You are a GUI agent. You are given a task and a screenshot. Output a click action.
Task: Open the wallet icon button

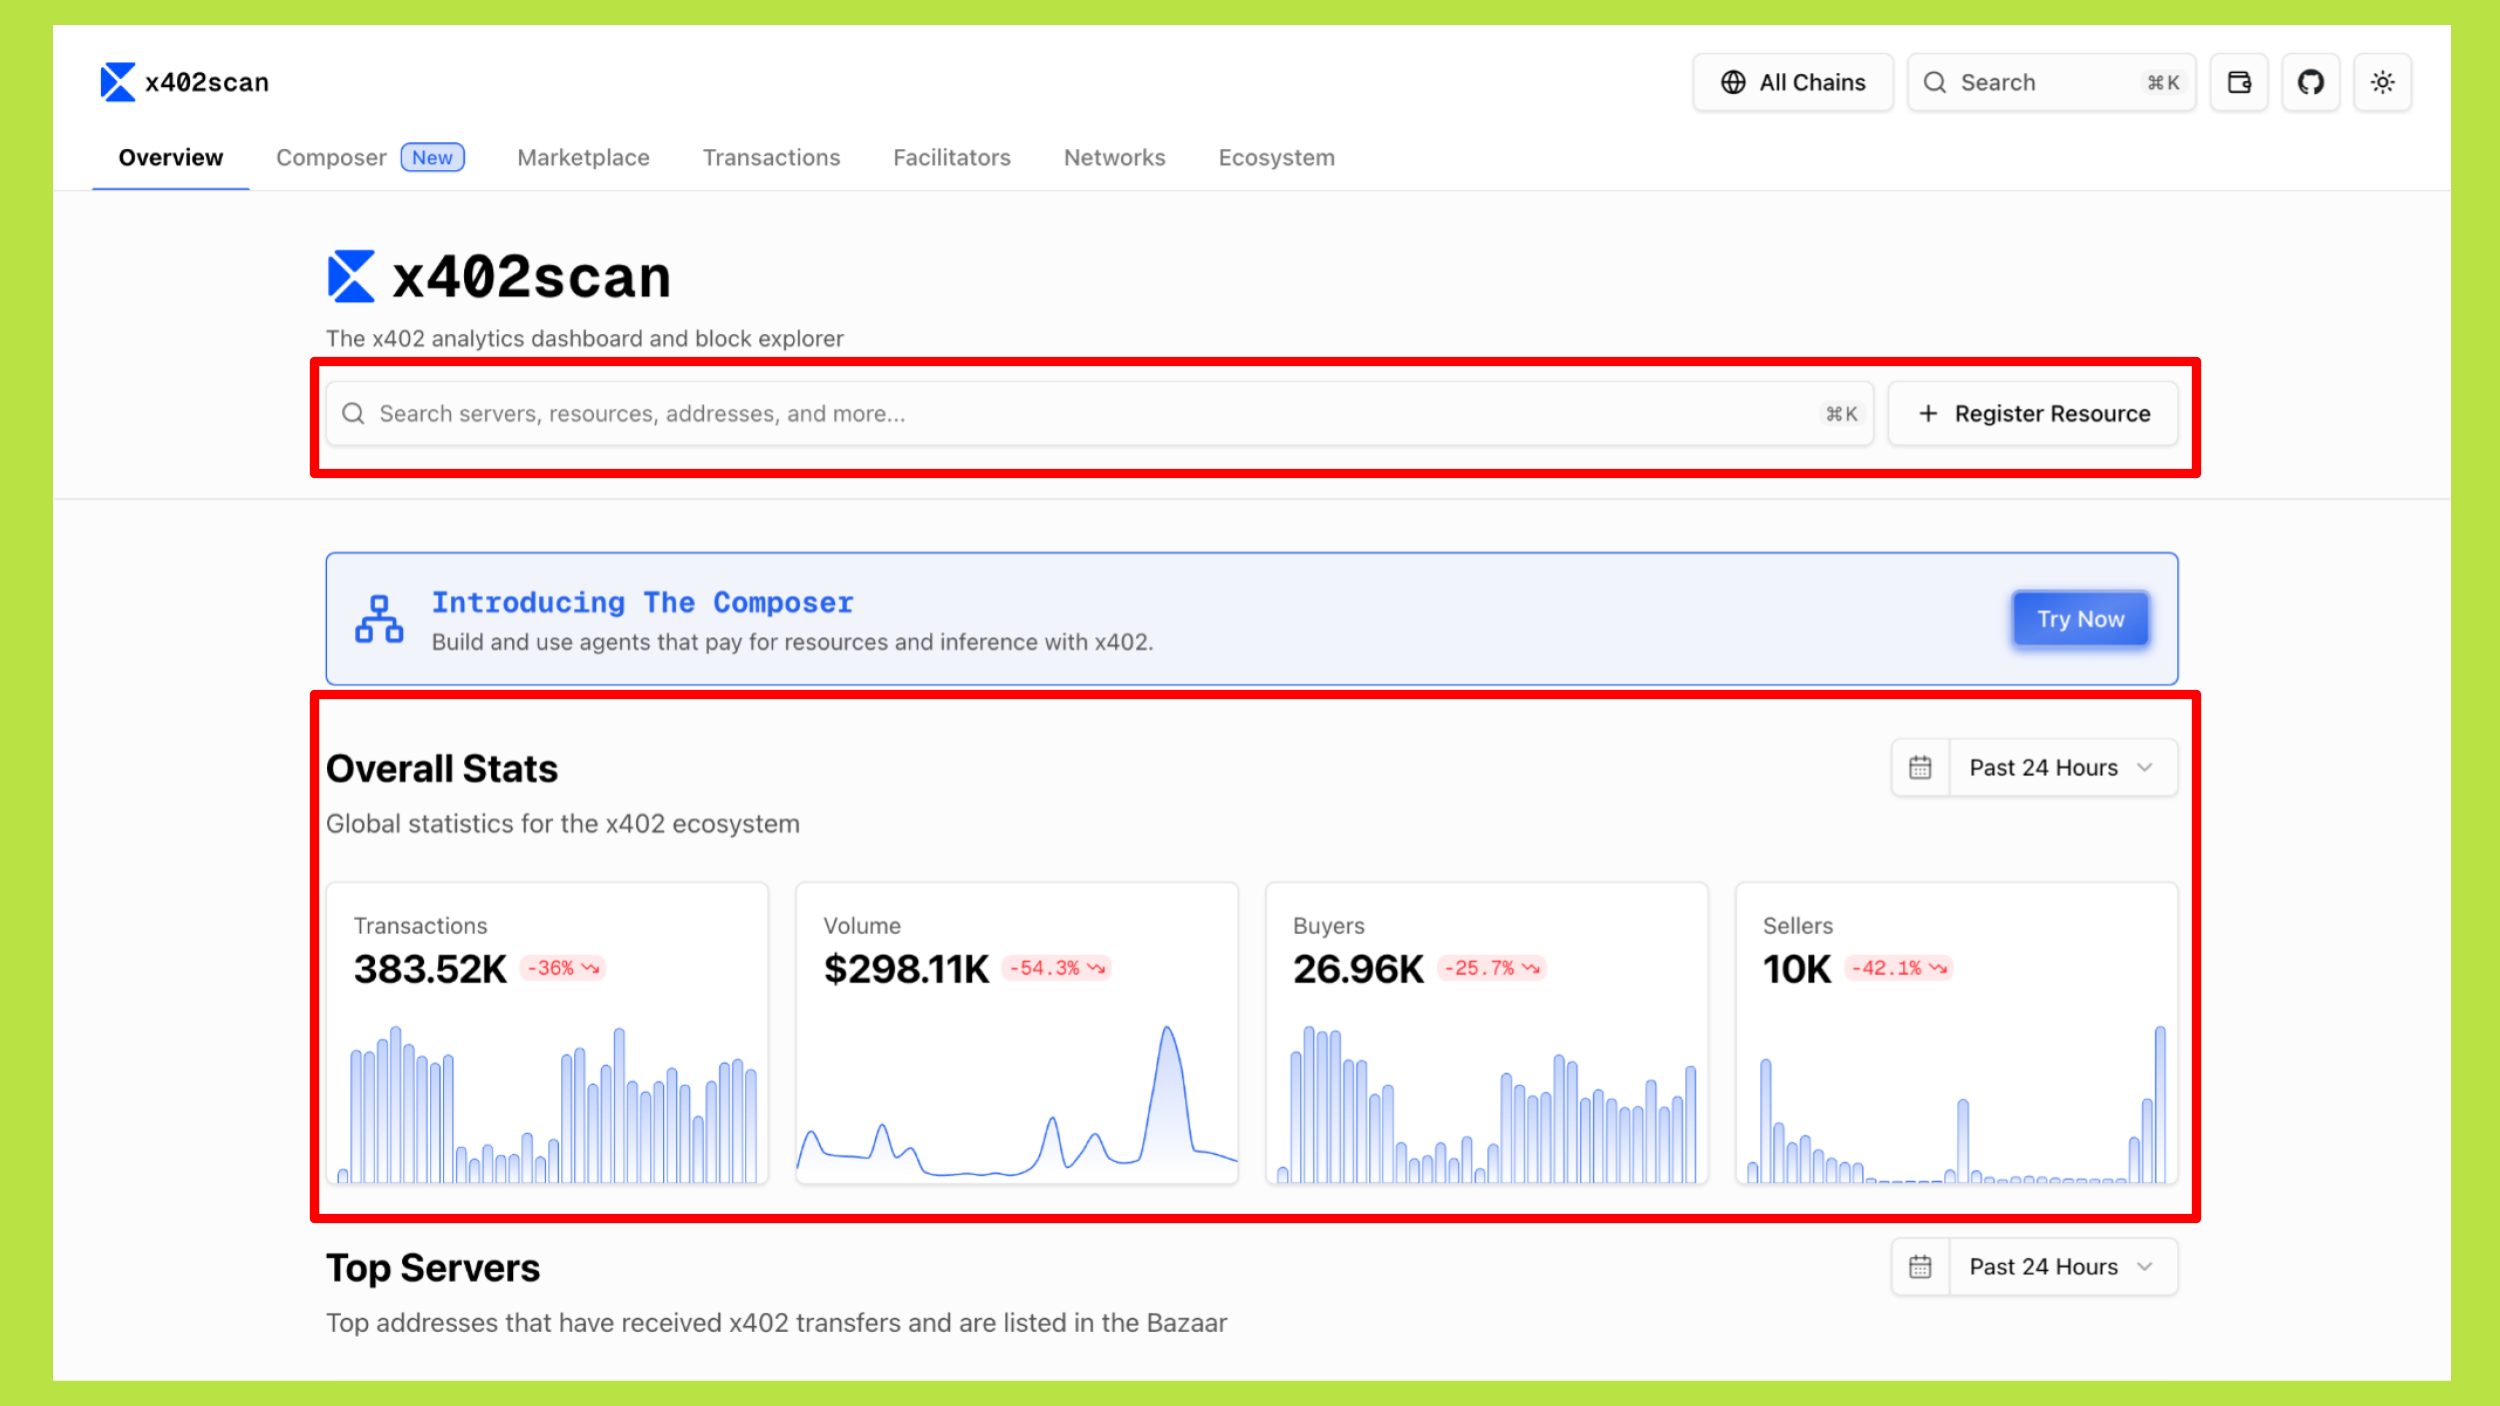tap(2239, 82)
